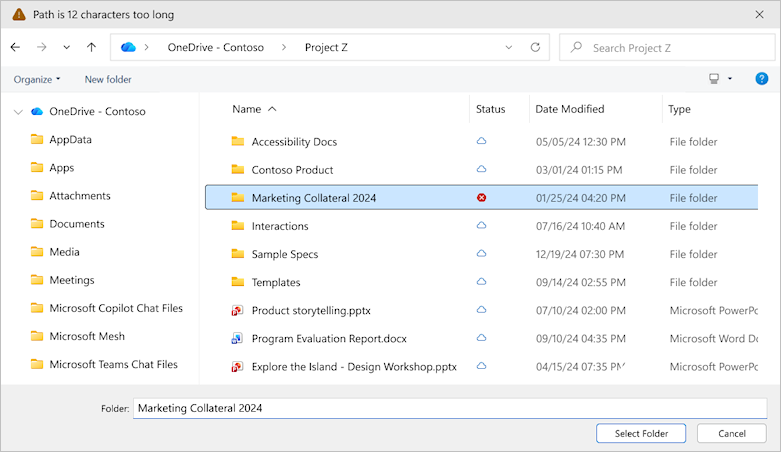781x452 pixels.
Task: Open Microsoft Mesh in the navigation pane
Action: coord(87,336)
